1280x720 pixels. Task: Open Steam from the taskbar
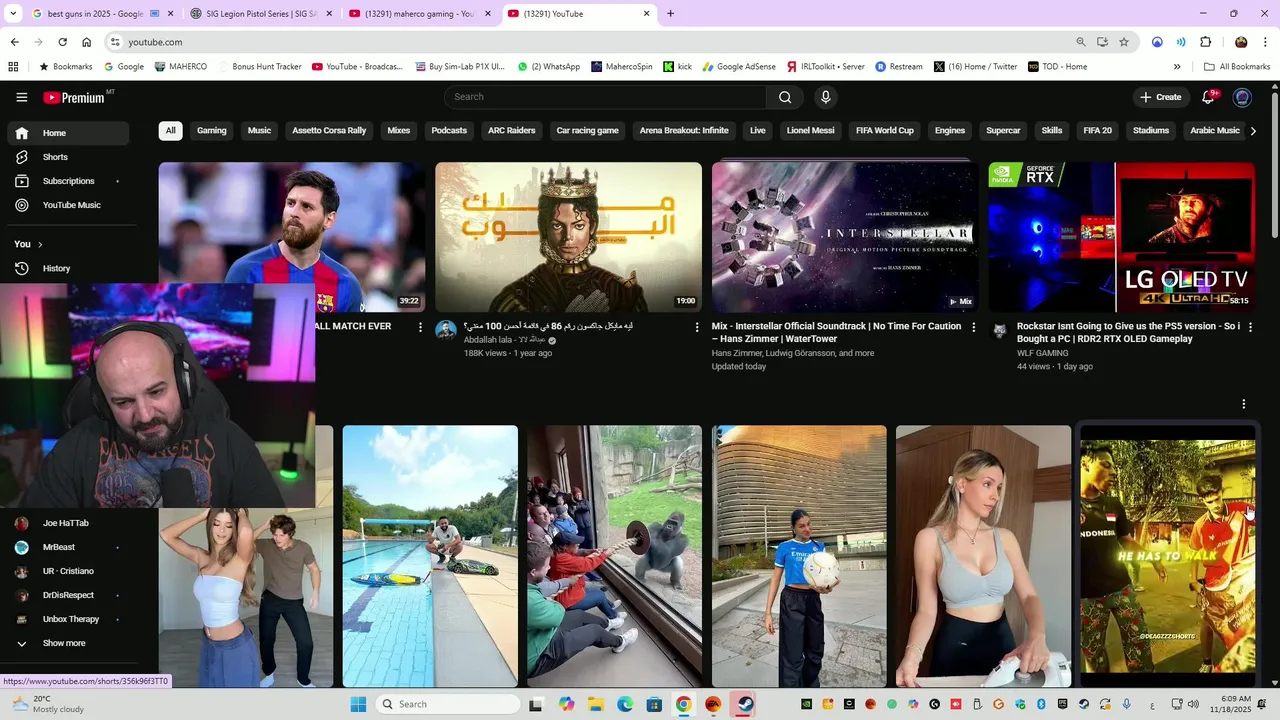[744, 704]
